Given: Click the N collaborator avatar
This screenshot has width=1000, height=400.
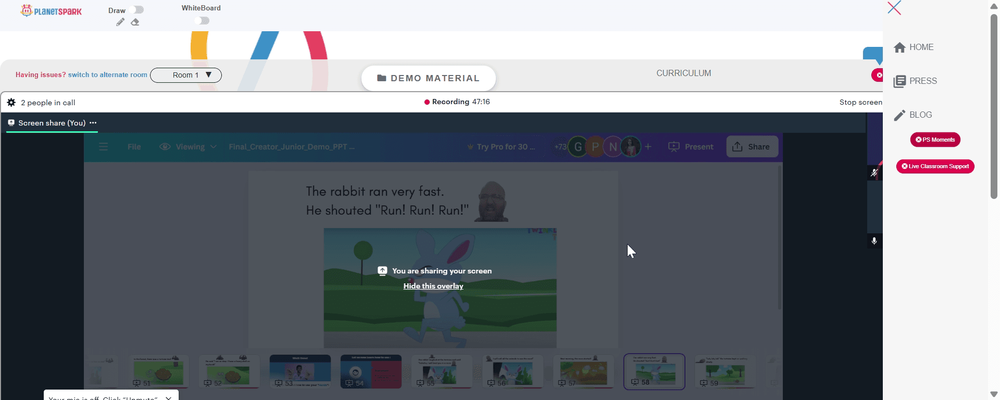Looking at the screenshot, I should pyautogui.click(x=613, y=147).
